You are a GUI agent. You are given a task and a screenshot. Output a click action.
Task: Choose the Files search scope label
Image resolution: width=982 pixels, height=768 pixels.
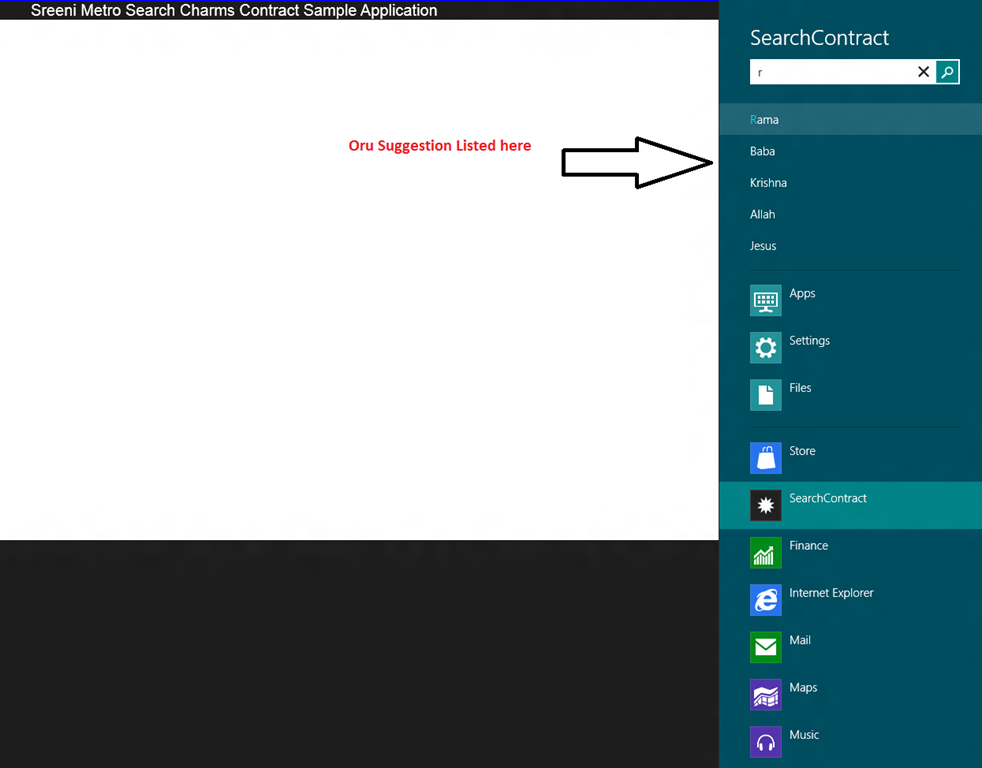tap(800, 388)
